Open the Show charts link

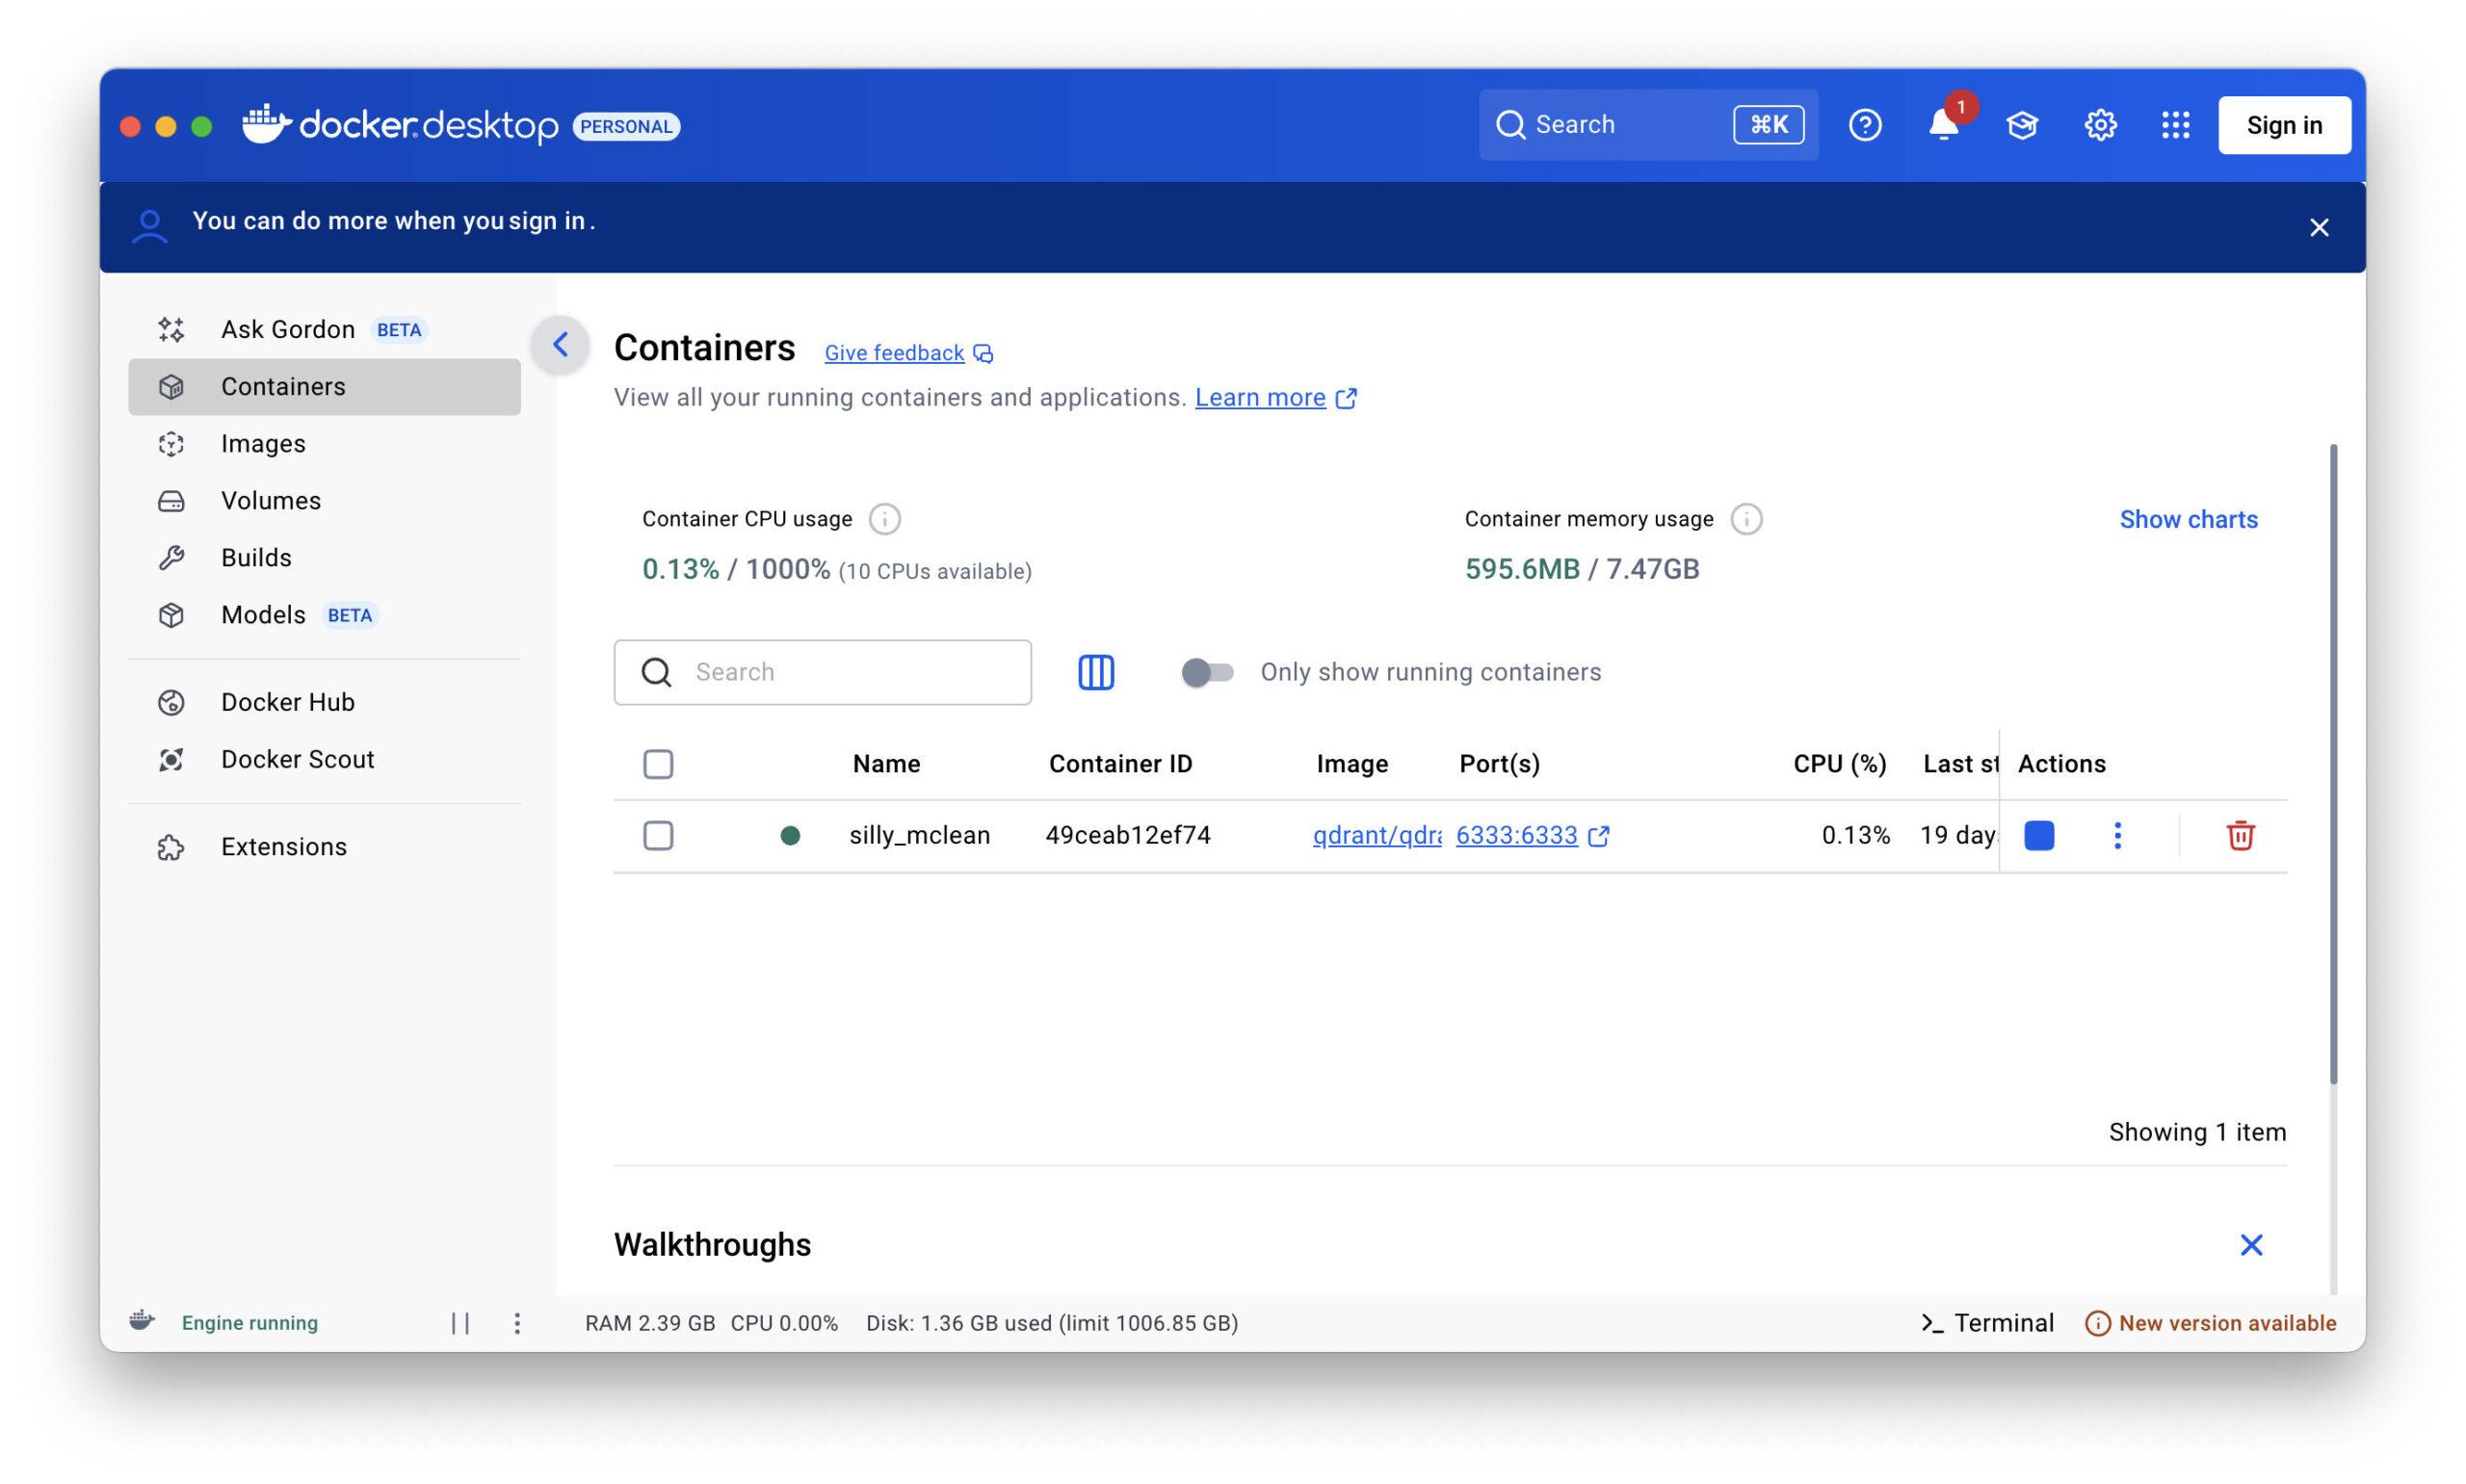(2188, 519)
